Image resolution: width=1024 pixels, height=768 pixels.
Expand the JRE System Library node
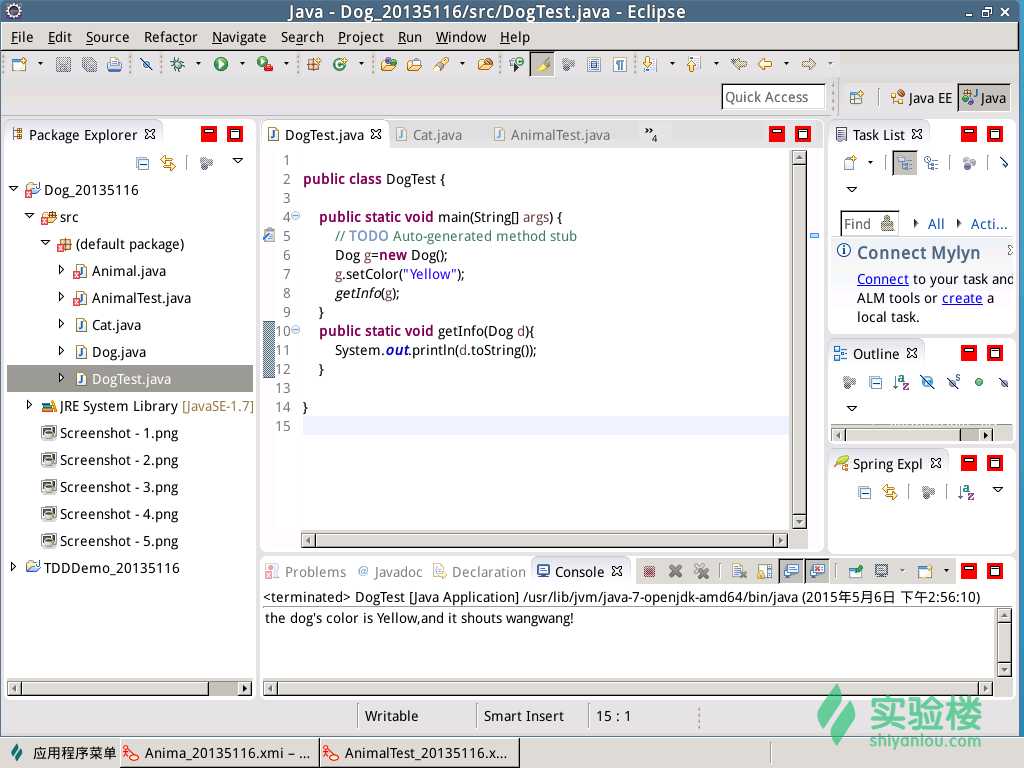point(29,405)
